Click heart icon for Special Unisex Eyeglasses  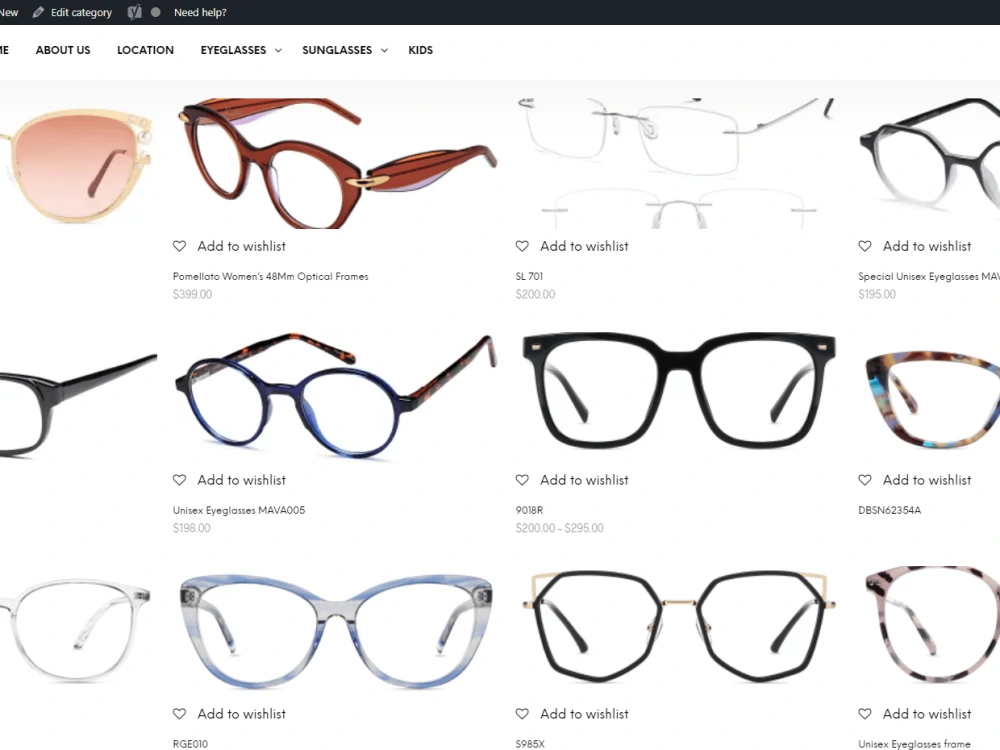point(865,246)
